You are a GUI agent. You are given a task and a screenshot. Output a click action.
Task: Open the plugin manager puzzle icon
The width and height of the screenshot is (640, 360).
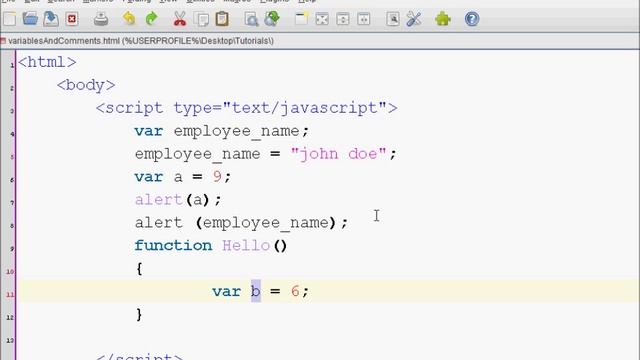click(443, 19)
